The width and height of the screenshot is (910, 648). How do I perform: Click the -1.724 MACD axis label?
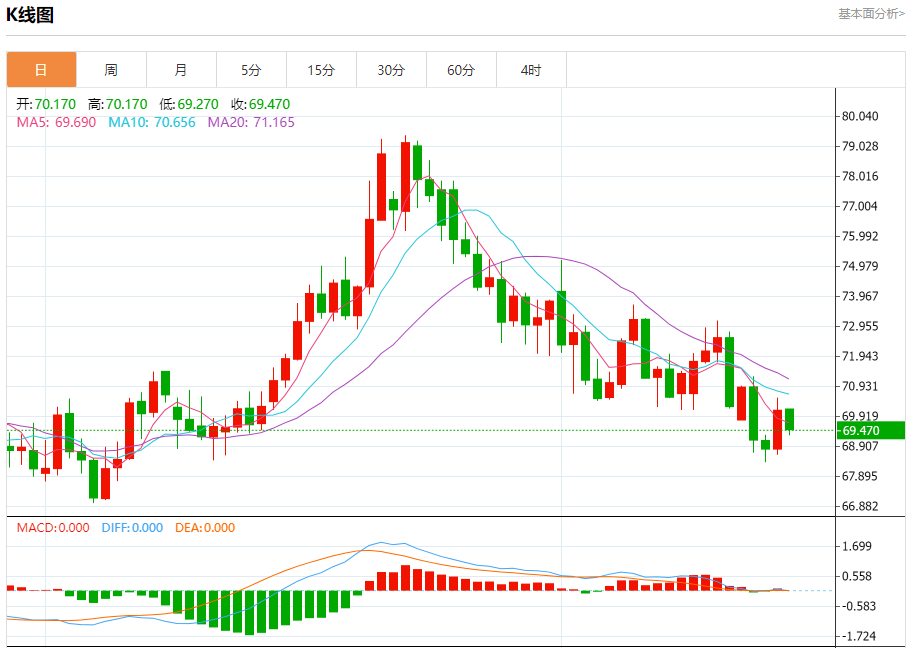[x=859, y=637]
